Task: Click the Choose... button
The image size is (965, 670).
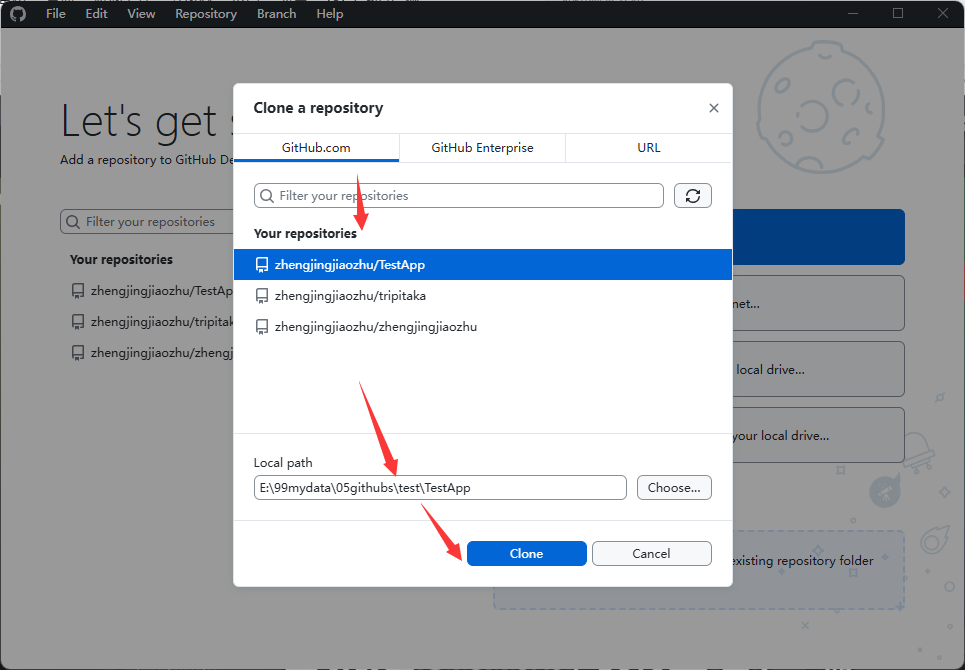Action: 674,487
